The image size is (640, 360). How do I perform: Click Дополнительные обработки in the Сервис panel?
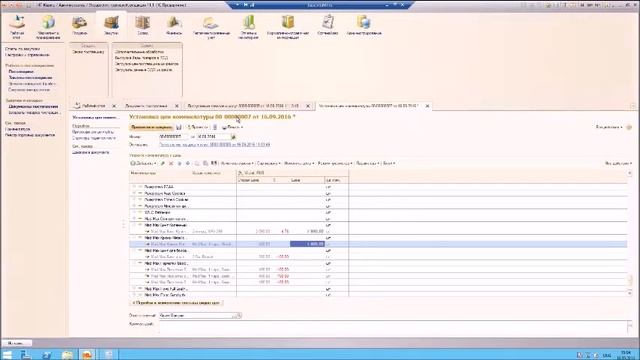139,52
